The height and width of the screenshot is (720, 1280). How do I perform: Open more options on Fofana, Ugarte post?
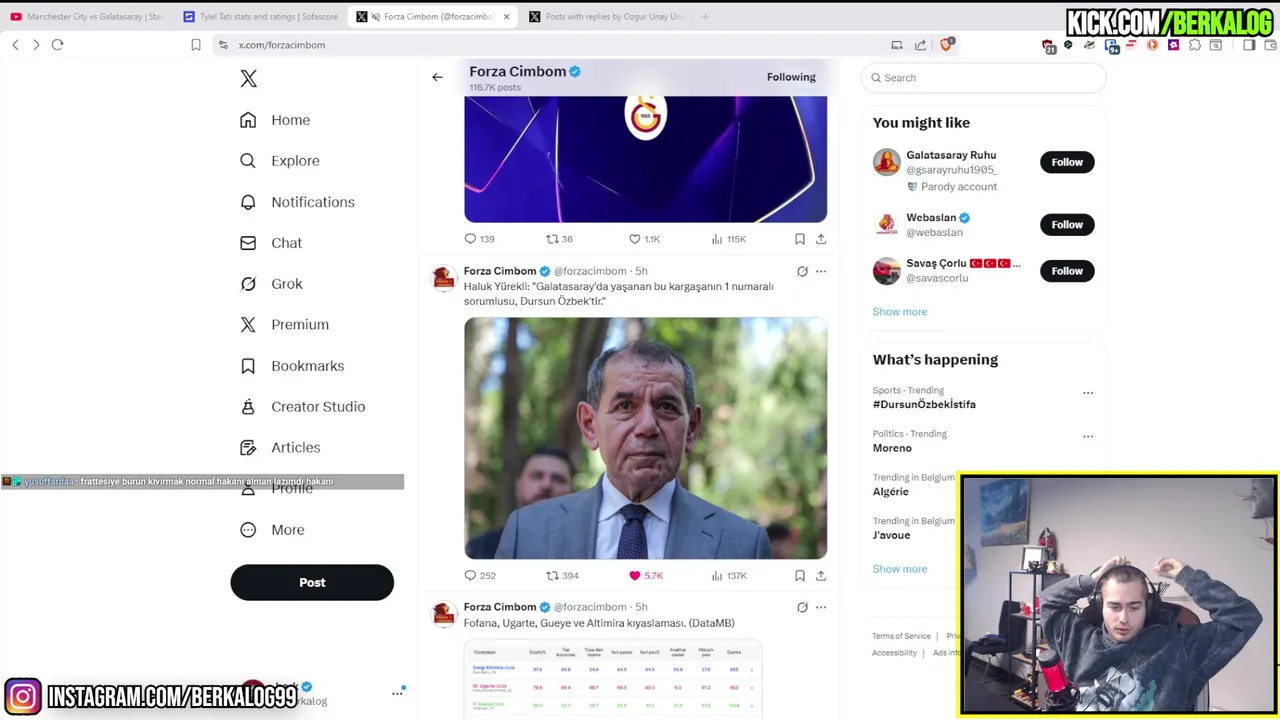pyautogui.click(x=821, y=607)
